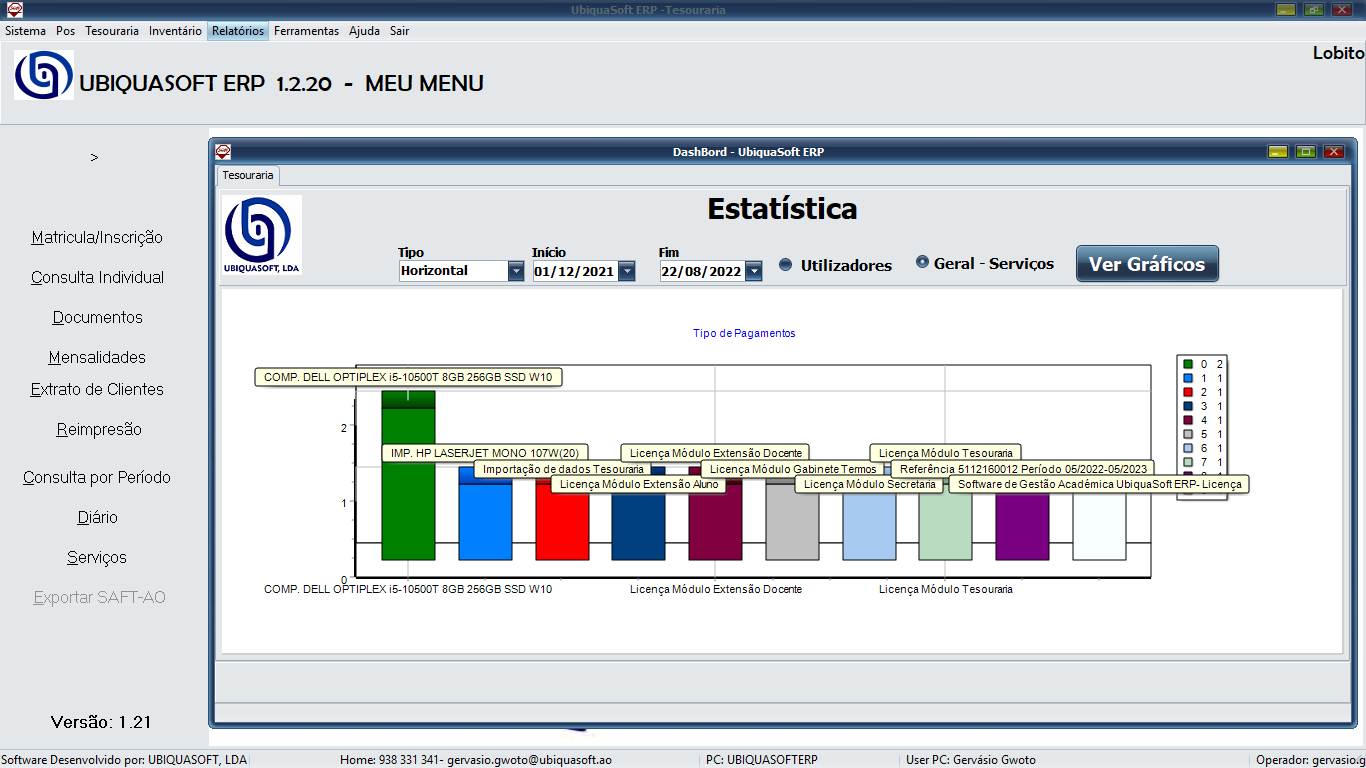Open the Tesouraria menu in menu bar
This screenshot has height=768, width=1366.
(112, 31)
